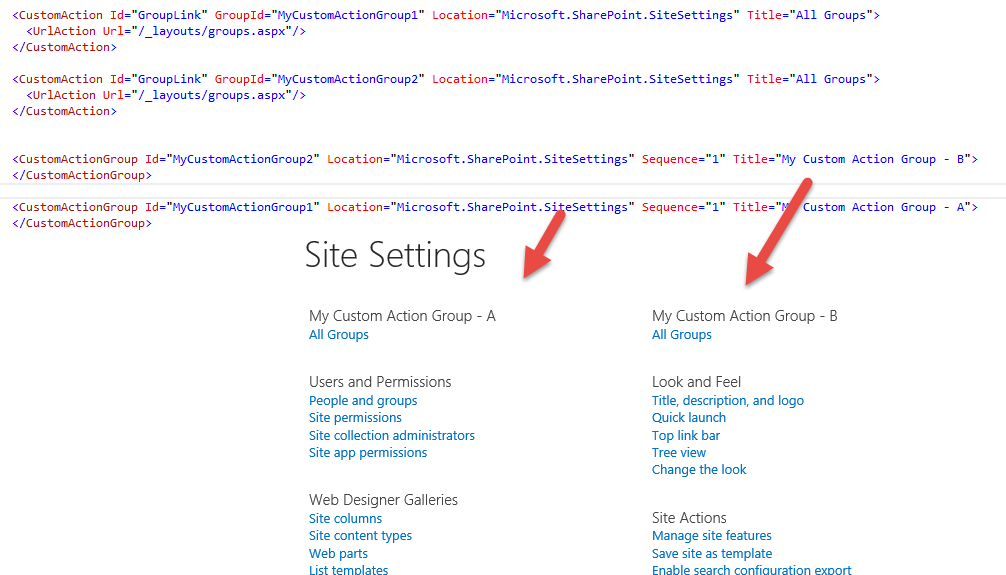Screen dimensions: 1006x575
Task: Click closing CustomActionGroup tag after Group - B
Action: (x=82, y=175)
